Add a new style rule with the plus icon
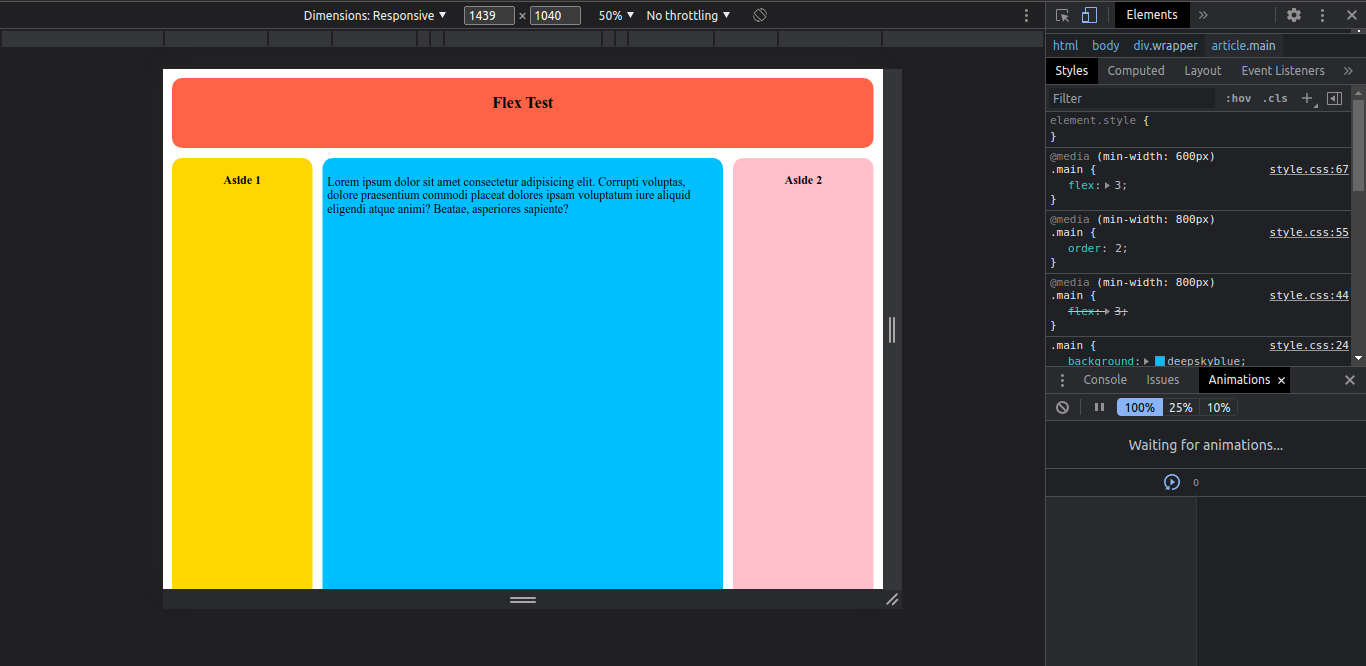The height and width of the screenshot is (666, 1366). 1307,97
